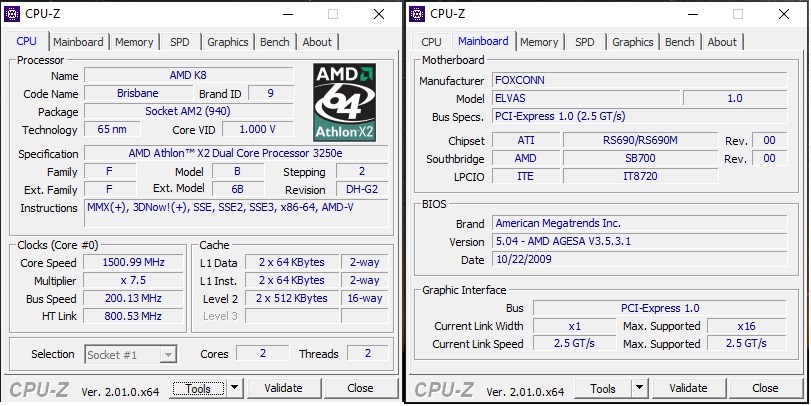Switch to Memory tab in right window

(x=539, y=42)
